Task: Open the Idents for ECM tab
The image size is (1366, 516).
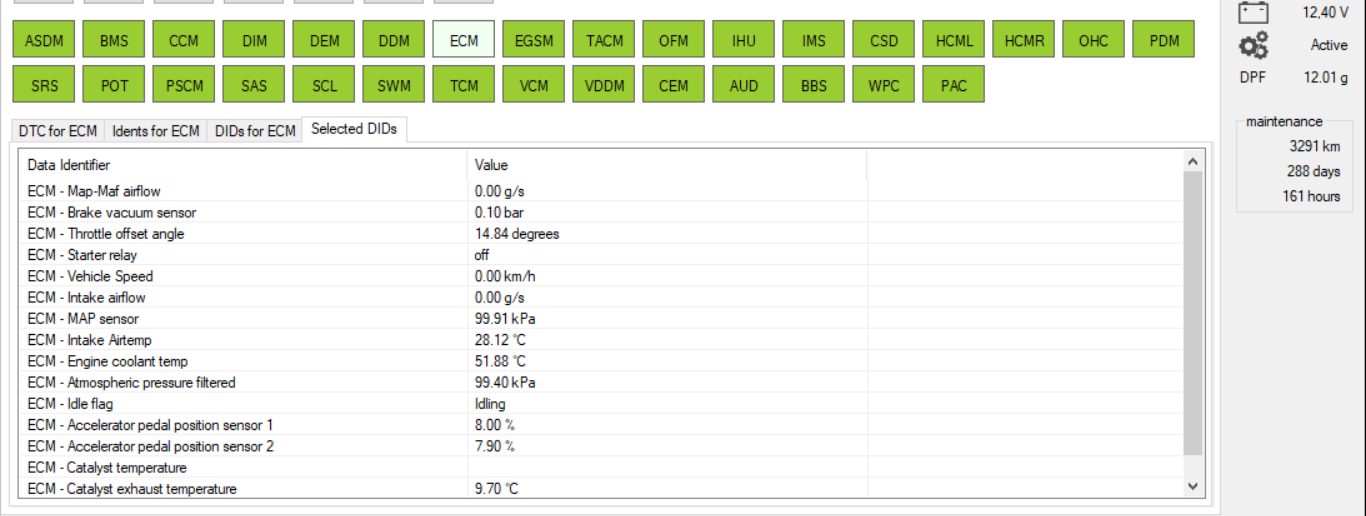Action: 155,131
